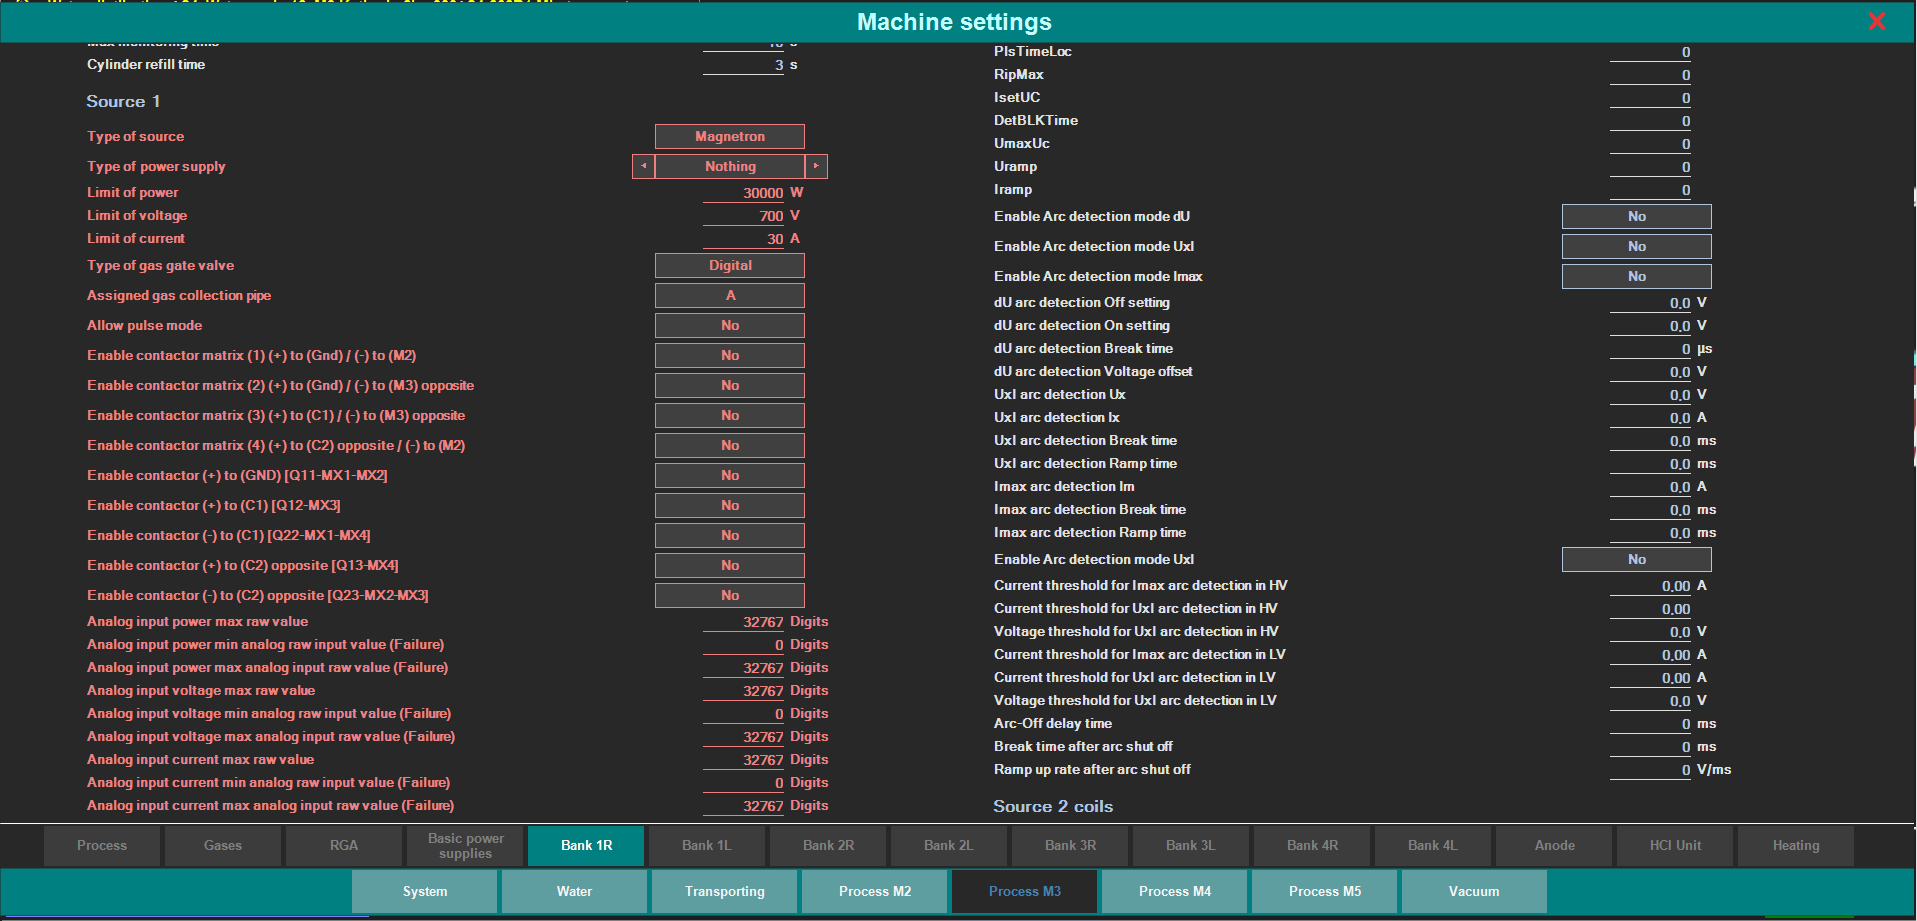Click right arrow of power supply type
This screenshot has width=1917, height=921.
coord(816,166)
